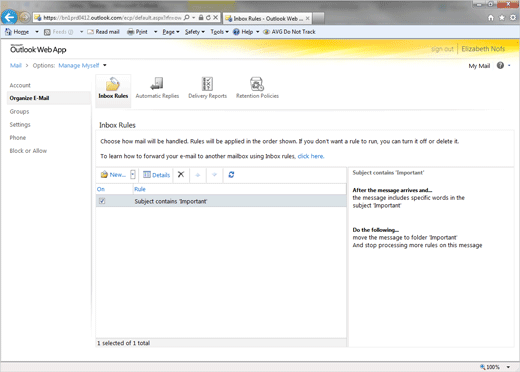Click the My Mail link
Image resolution: width=520 pixels, height=372 pixels.
479,66
